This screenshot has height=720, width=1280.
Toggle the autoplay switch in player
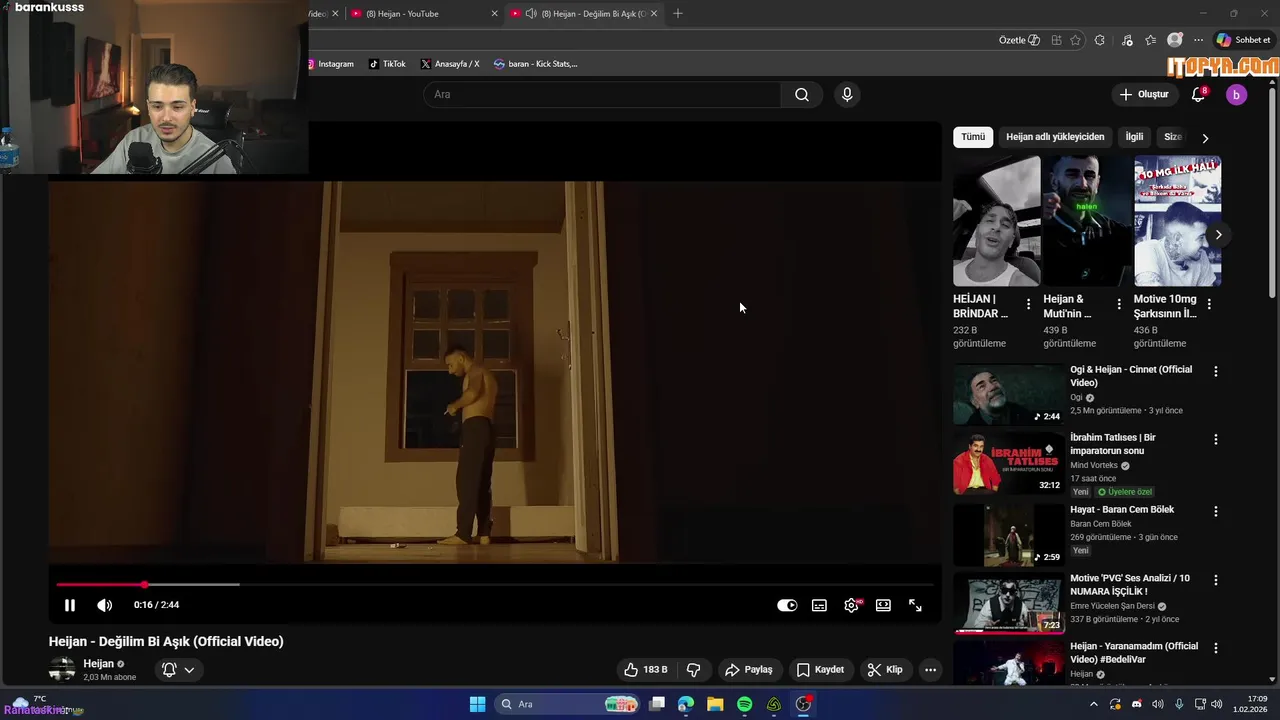pos(787,605)
